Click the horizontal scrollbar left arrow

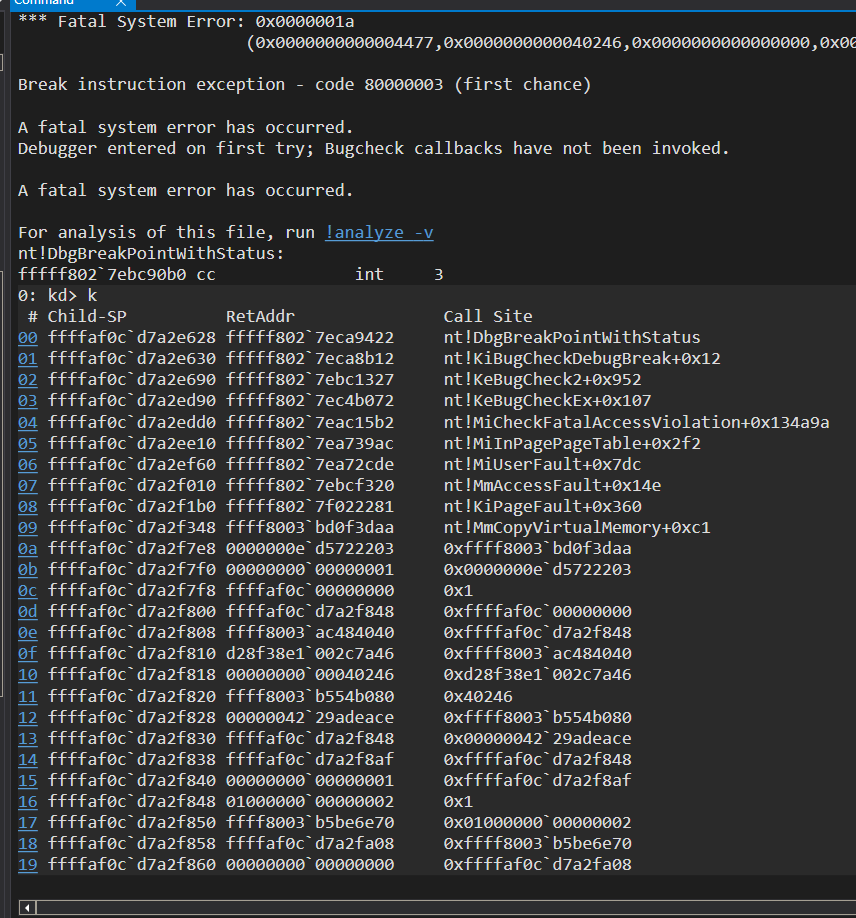tap(26, 907)
